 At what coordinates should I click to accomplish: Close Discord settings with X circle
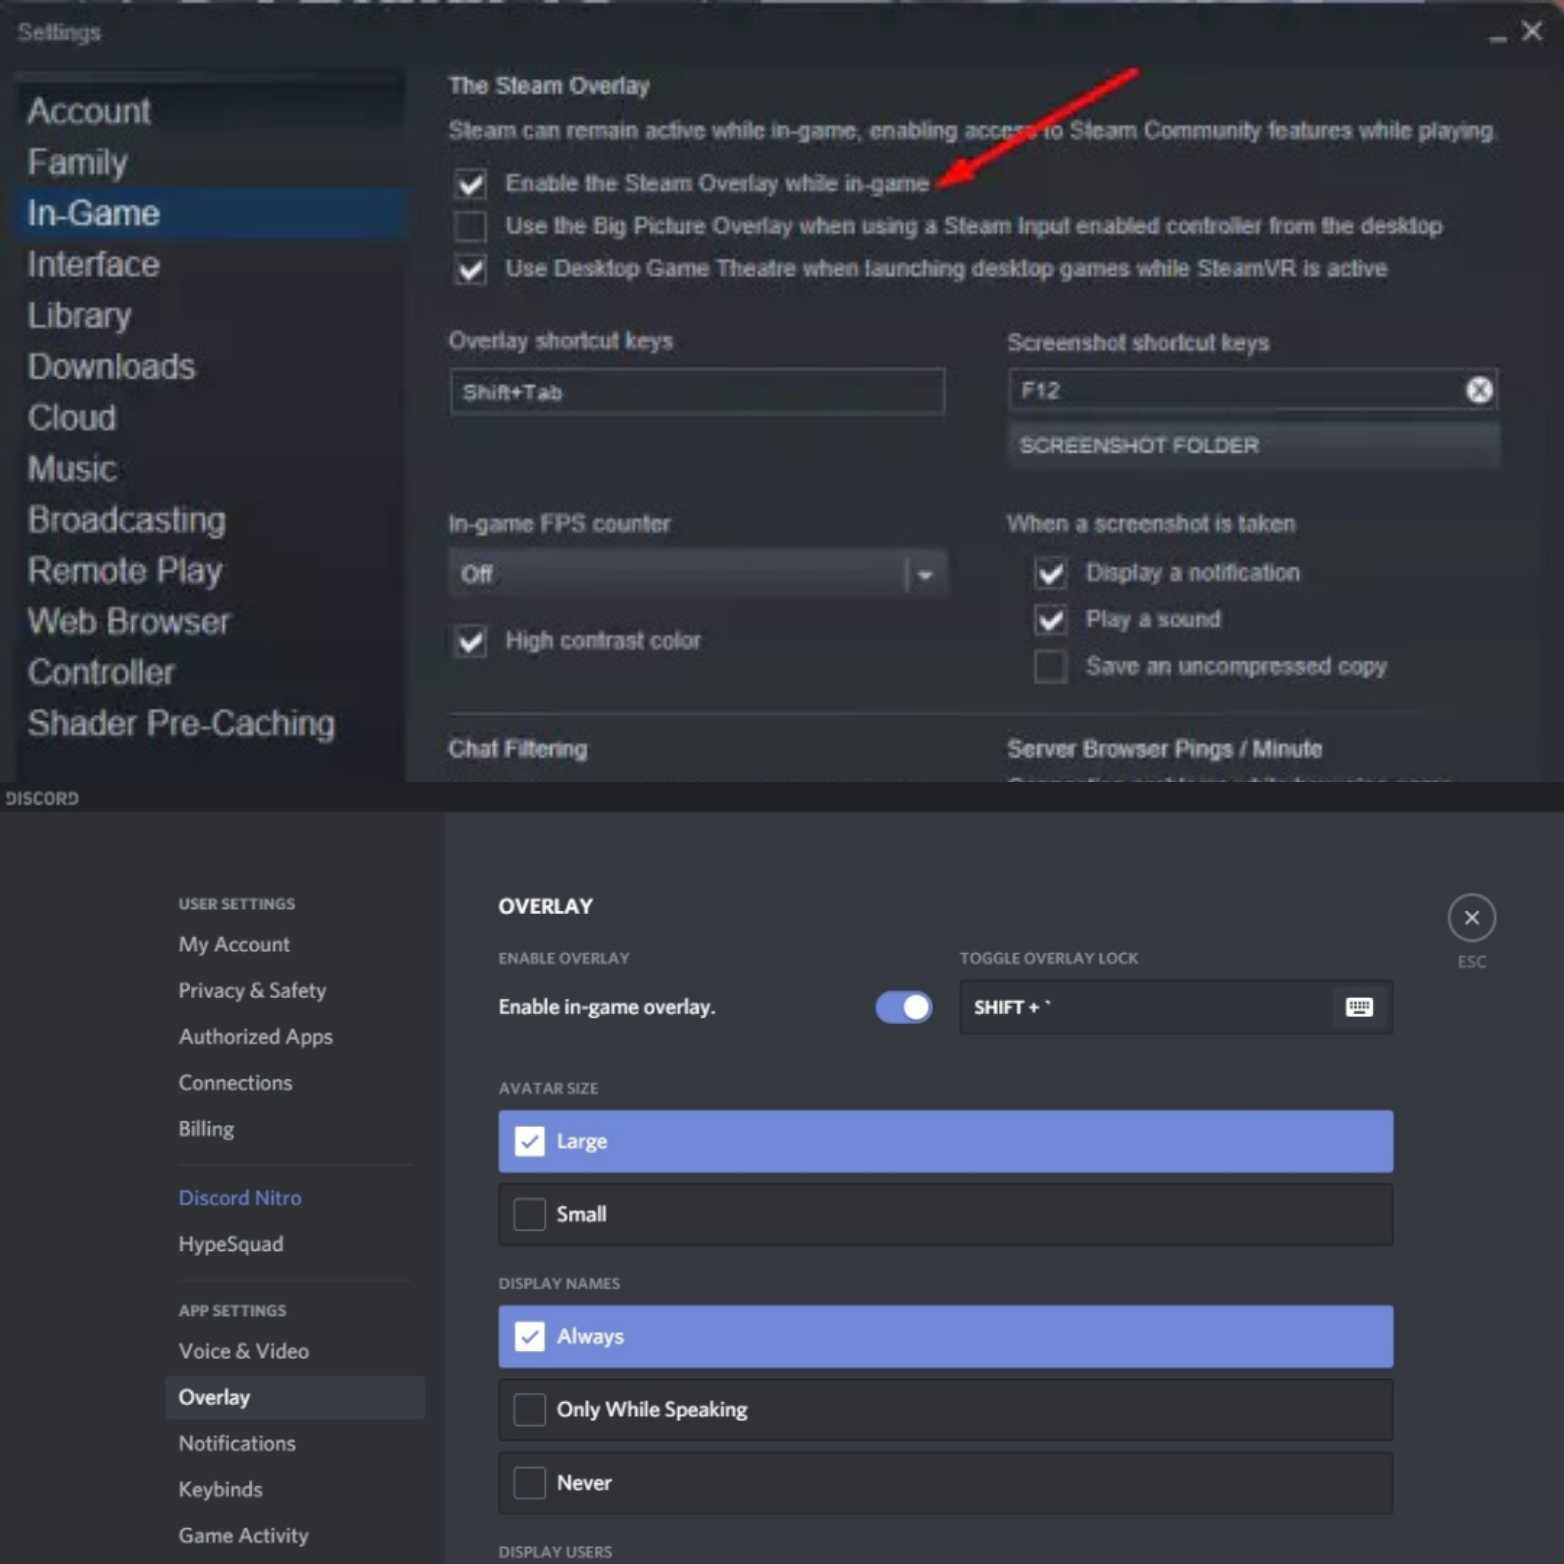[1471, 918]
